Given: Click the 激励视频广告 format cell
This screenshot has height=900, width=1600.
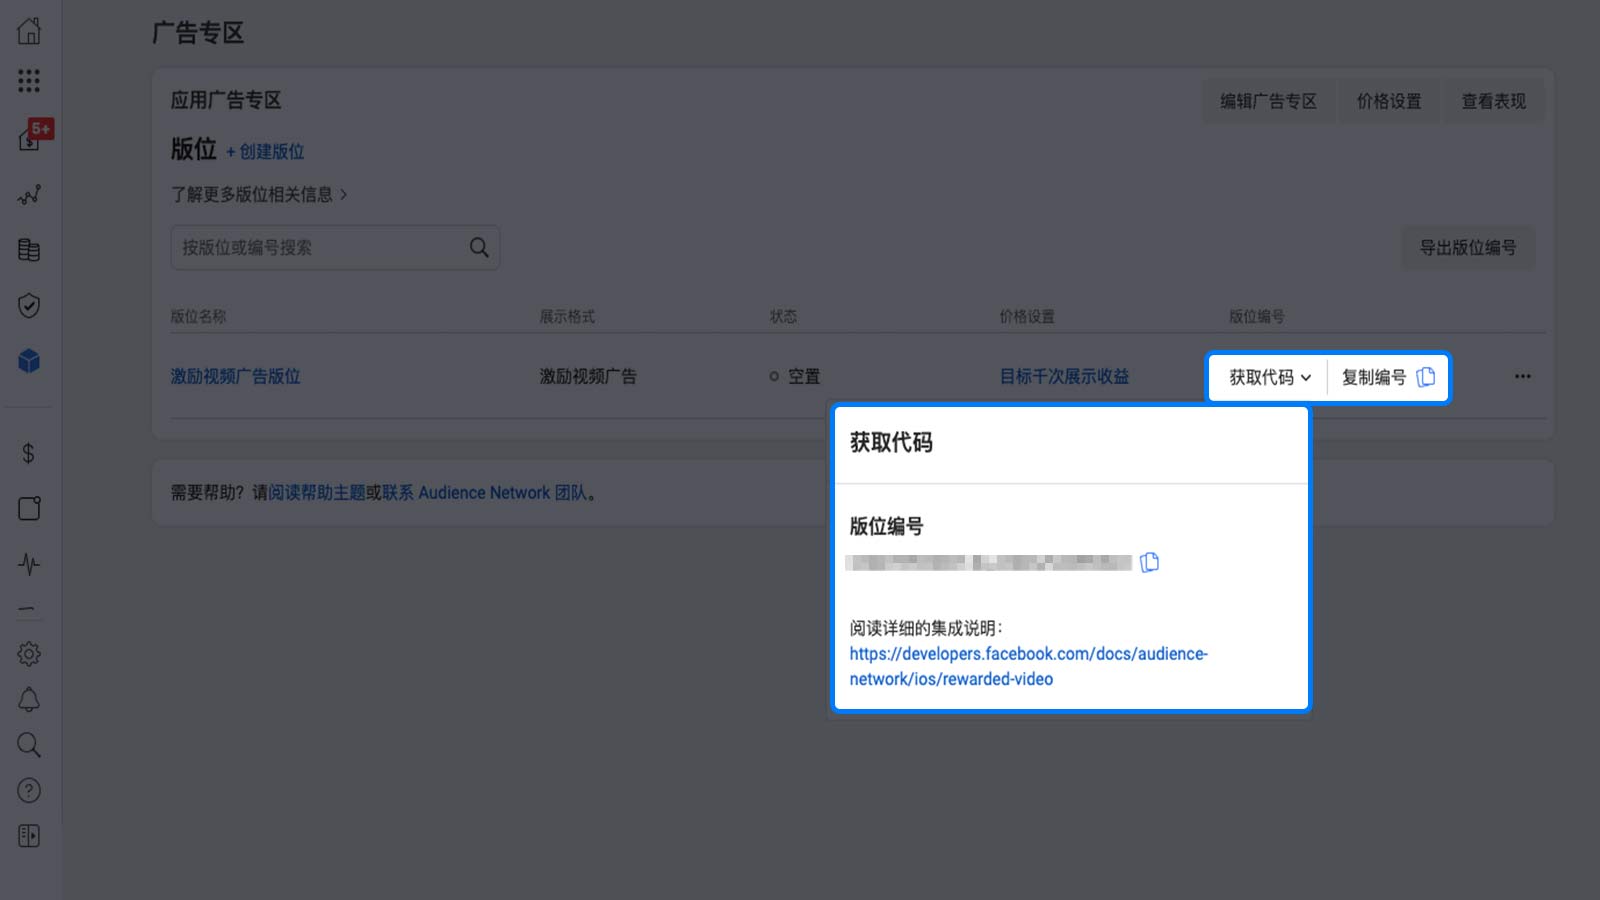Looking at the screenshot, I should [588, 376].
